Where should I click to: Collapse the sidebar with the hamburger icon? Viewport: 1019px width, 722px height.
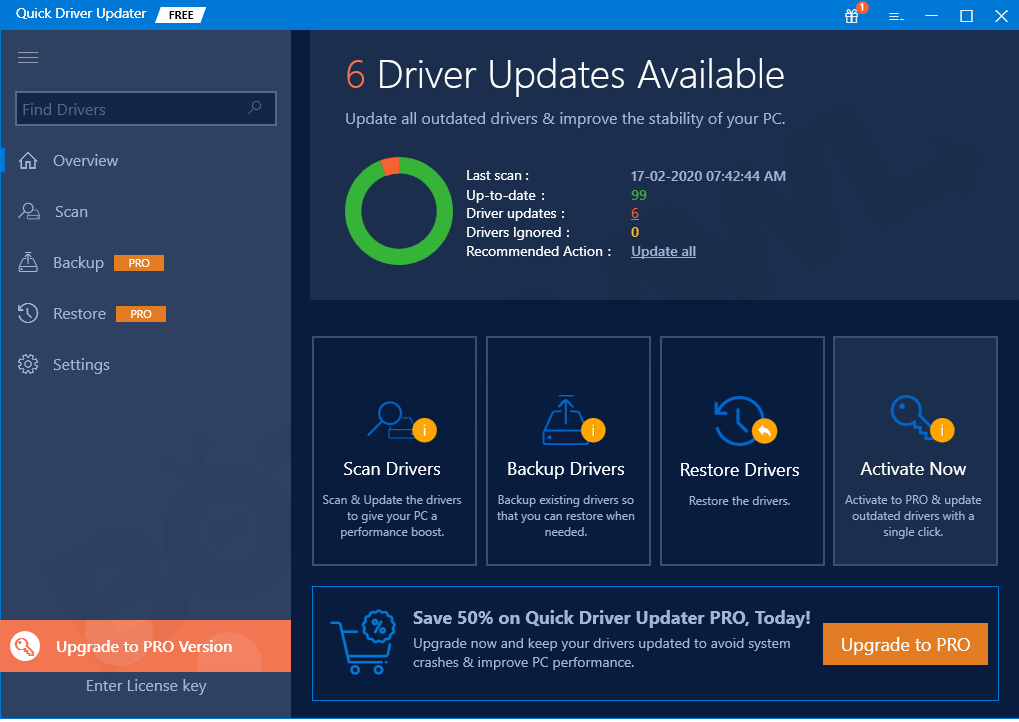28,57
